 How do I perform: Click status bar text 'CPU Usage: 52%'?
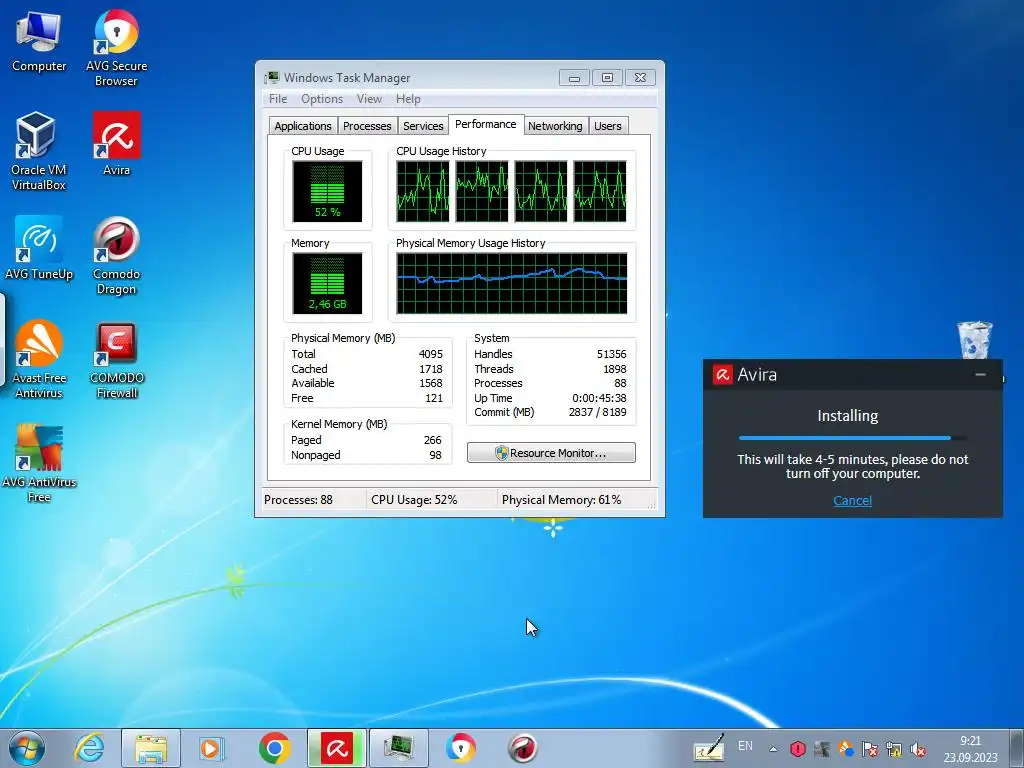[x=414, y=500]
